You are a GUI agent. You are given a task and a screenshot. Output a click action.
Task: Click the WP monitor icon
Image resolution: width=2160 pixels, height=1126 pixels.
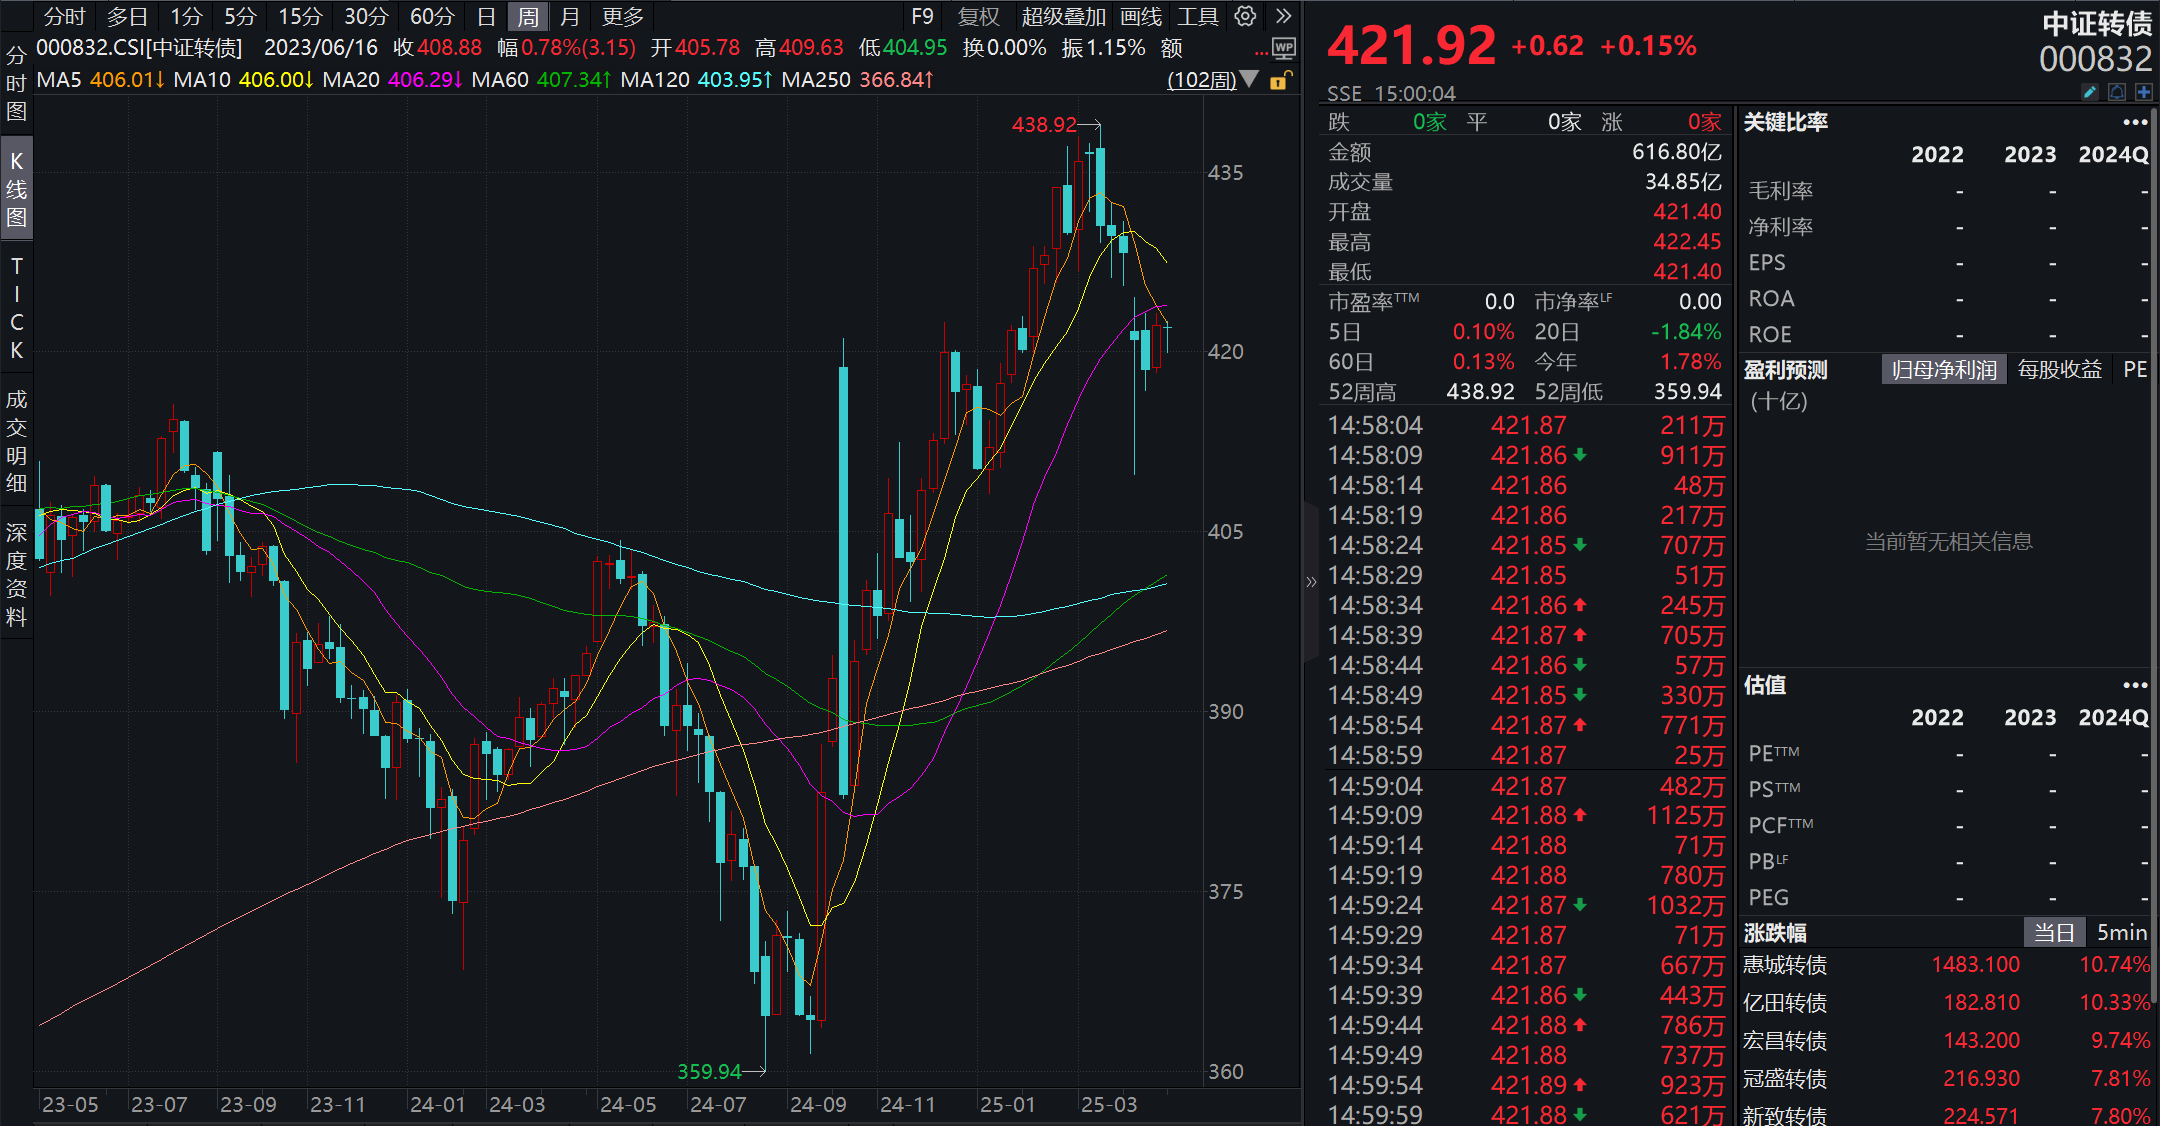[x=1284, y=48]
